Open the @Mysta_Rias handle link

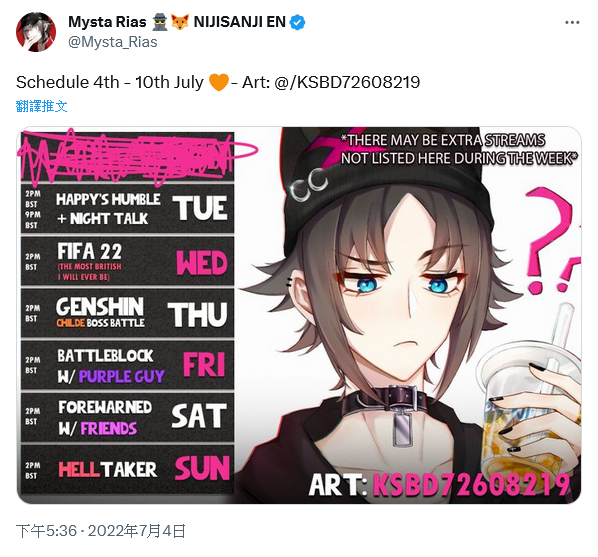pos(113,42)
